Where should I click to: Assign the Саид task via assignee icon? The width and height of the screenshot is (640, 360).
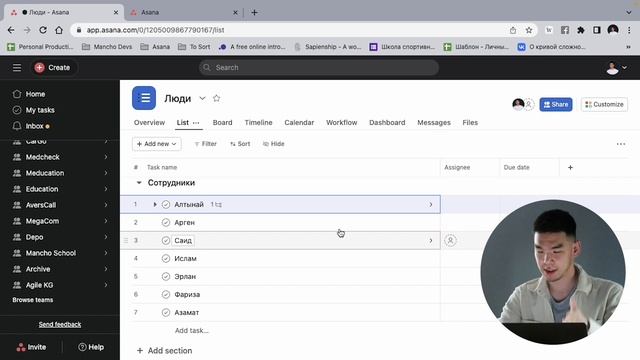[x=450, y=240]
